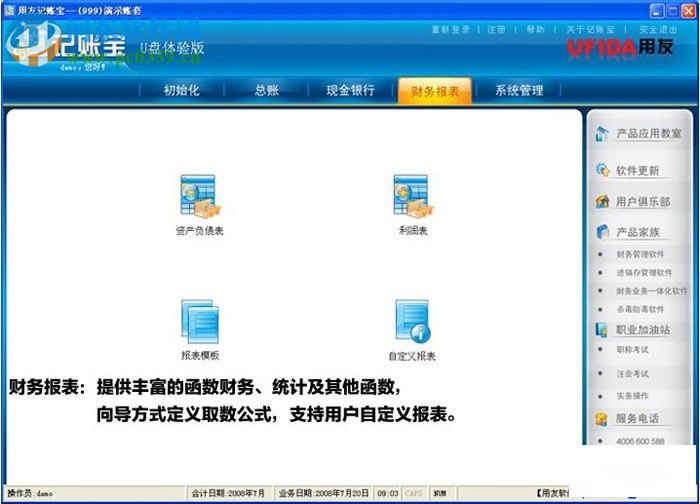The image size is (700, 504).
Task: Open the 软件更新 link
Action: coord(637,171)
